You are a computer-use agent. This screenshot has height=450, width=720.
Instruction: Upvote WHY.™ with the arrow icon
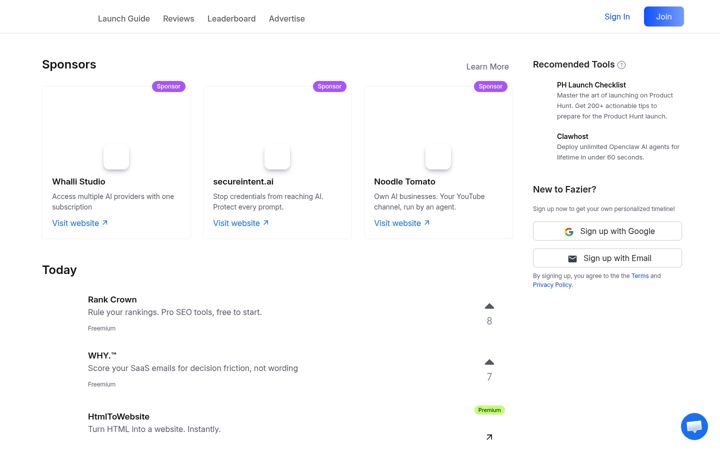coord(489,362)
